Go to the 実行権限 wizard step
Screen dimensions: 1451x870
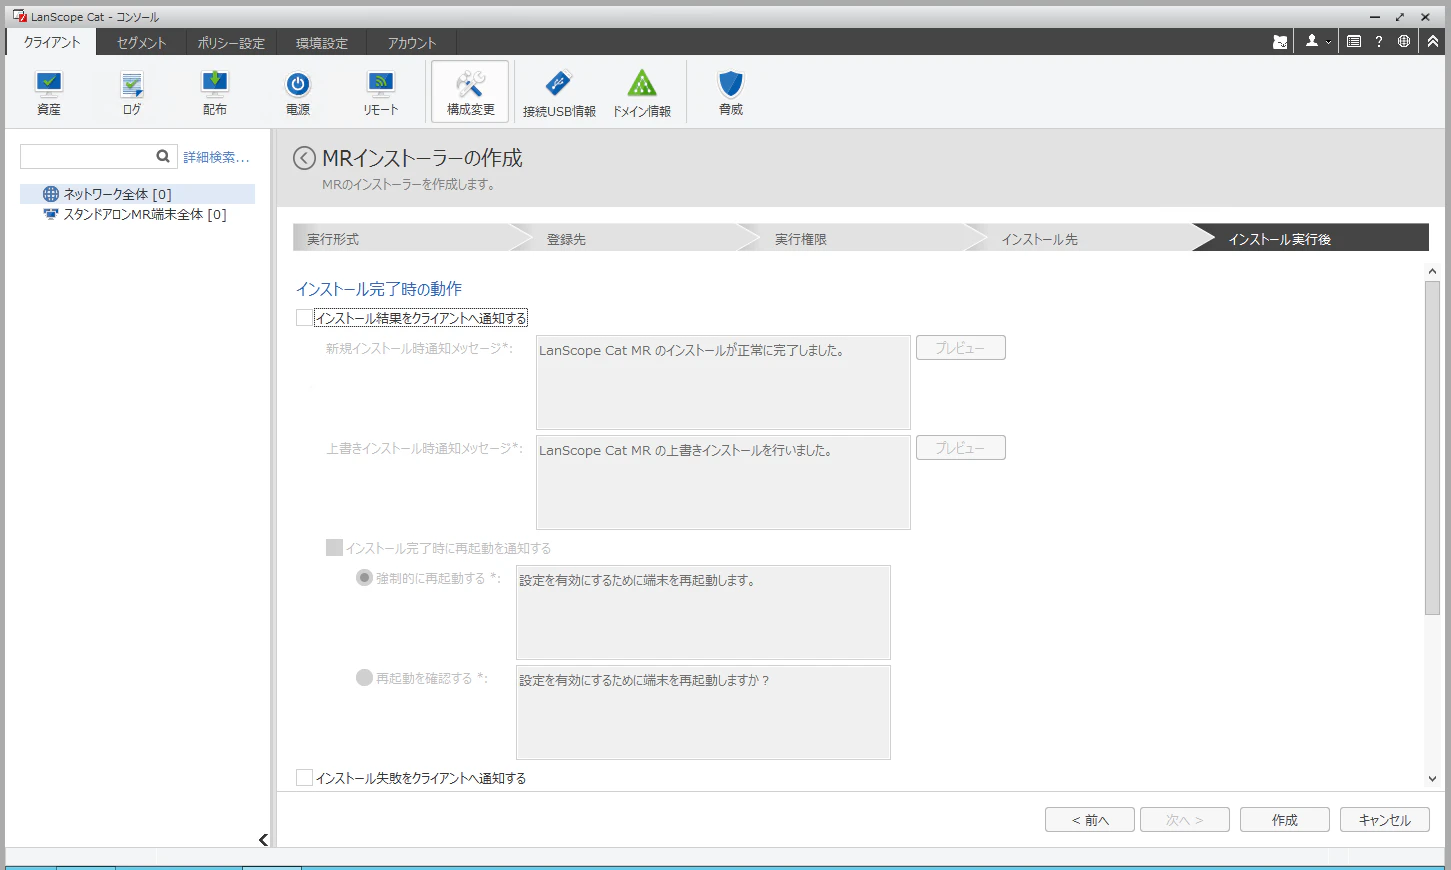point(864,238)
